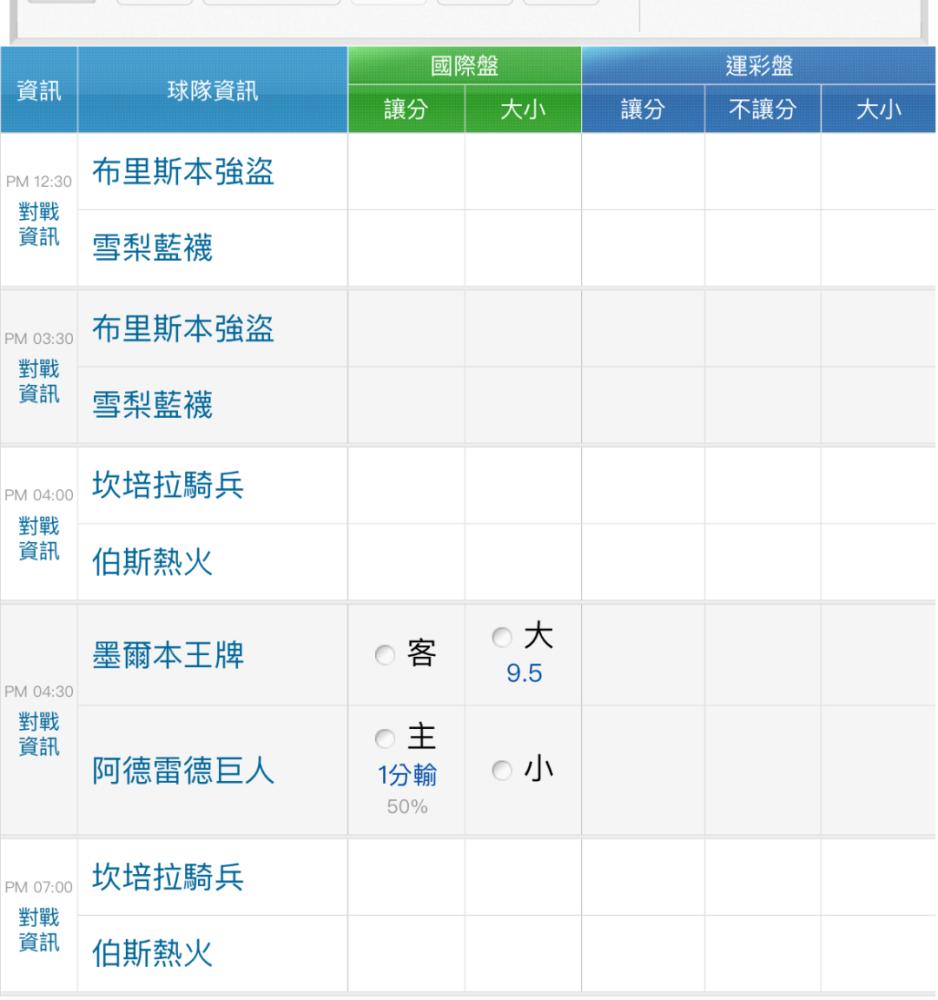Choose the 小 under option
Image resolution: width=938 pixels, height=1000 pixels.
click(502, 770)
